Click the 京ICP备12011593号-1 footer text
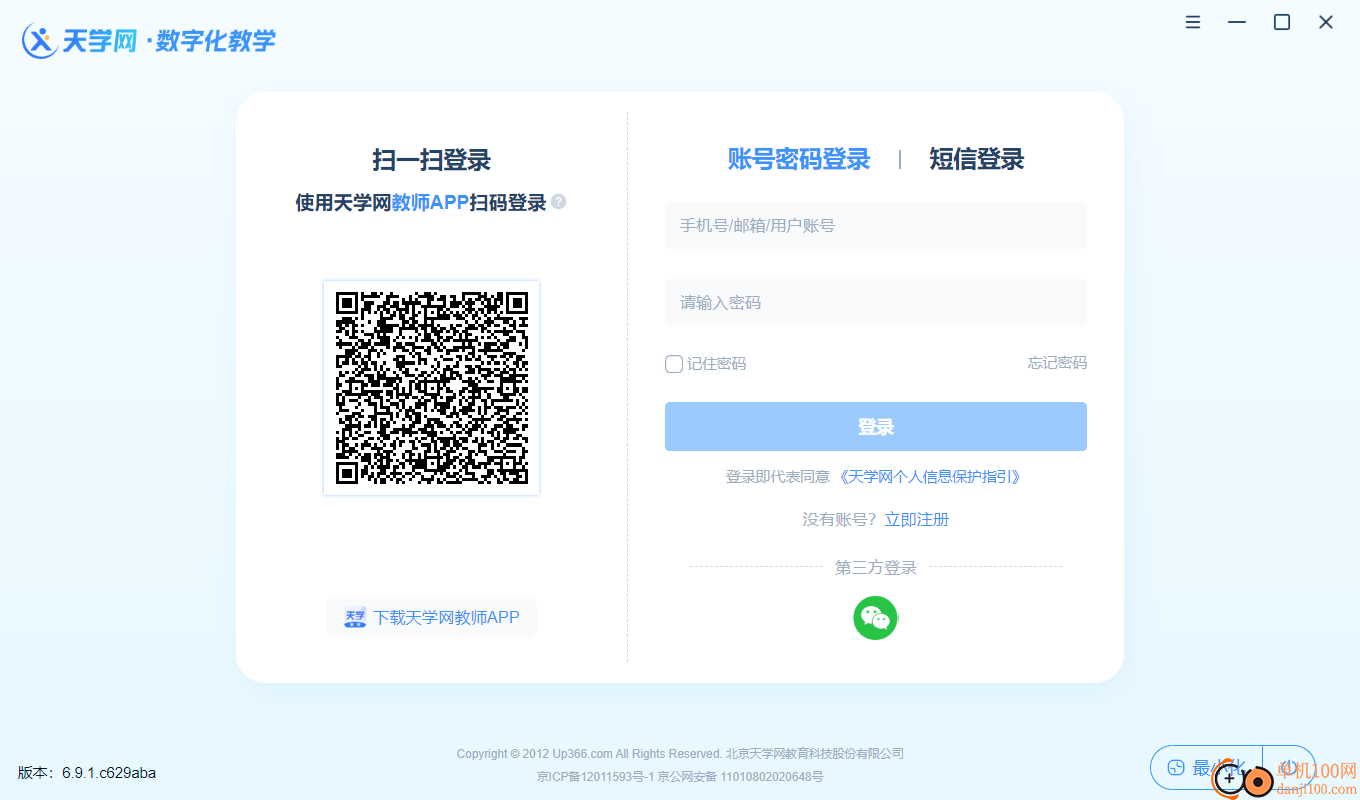The width and height of the screenshot is (1360, 800). pyautogui.click(x=597, y=777)
